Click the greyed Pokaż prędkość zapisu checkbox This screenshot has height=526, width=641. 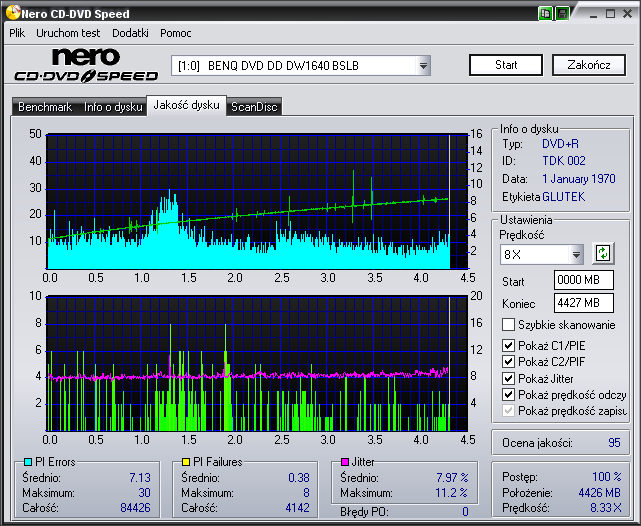[x=508, y=410]
